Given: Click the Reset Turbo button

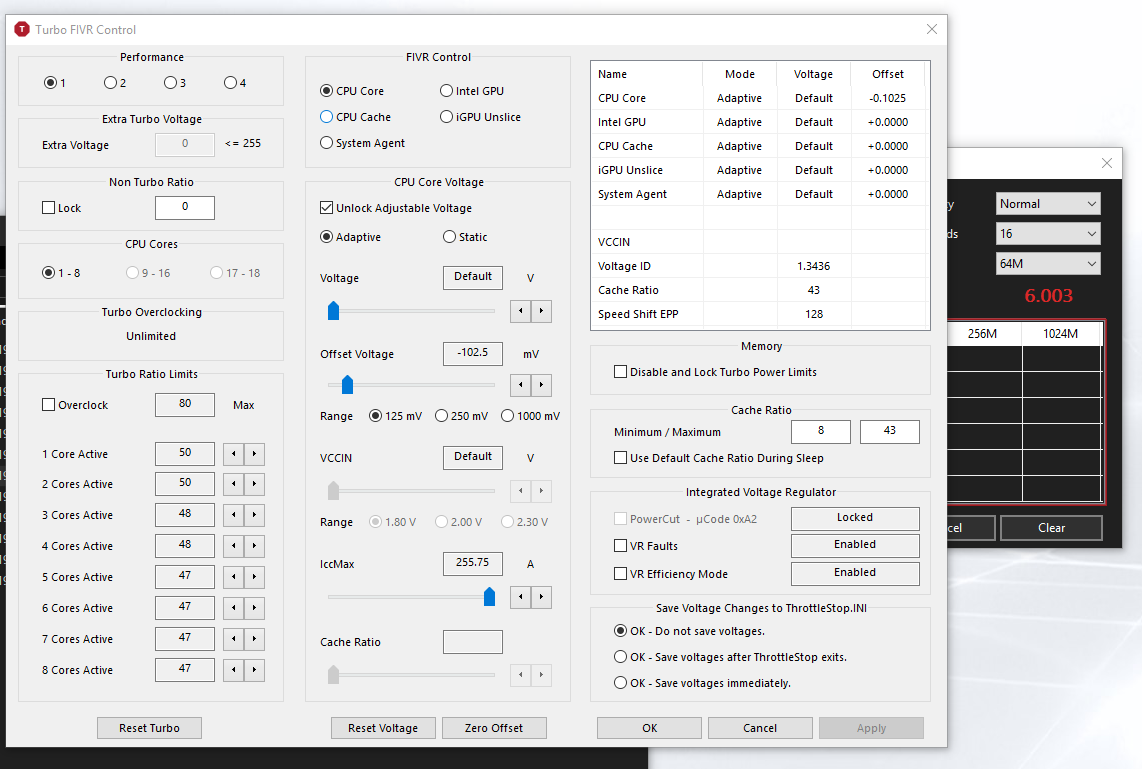Looking at the screenshot, I should point(149,728).
